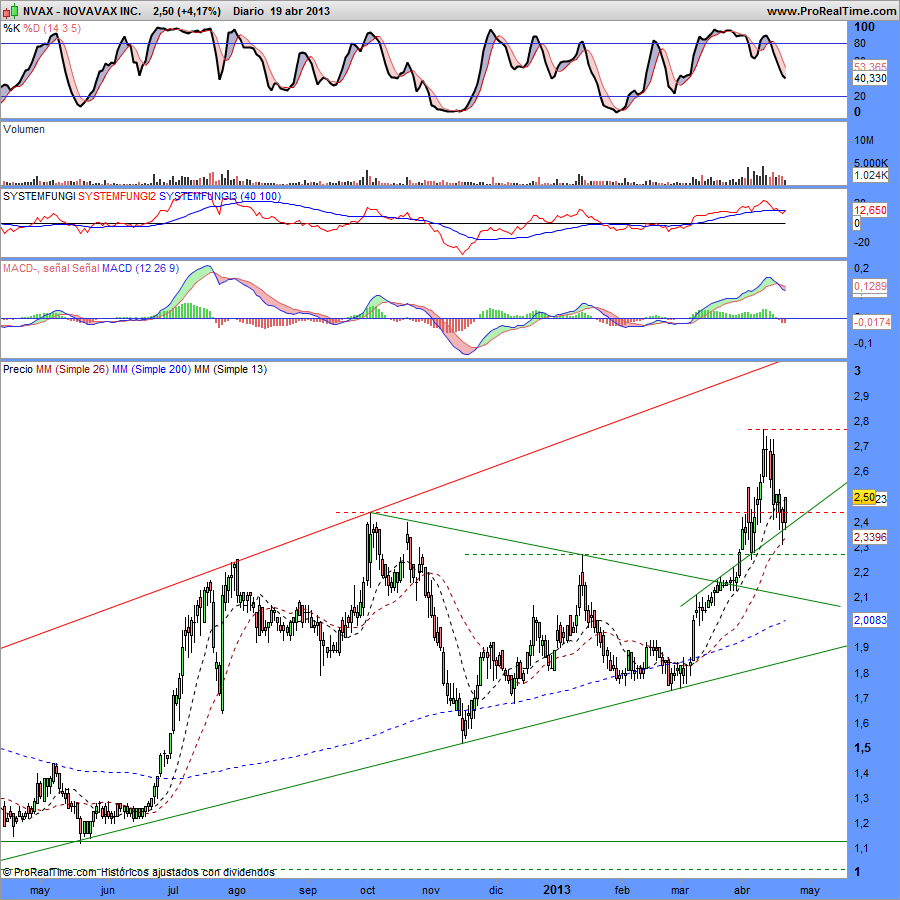
Task: Click the MACD (12 26 9) label
Action: (141, 268)
